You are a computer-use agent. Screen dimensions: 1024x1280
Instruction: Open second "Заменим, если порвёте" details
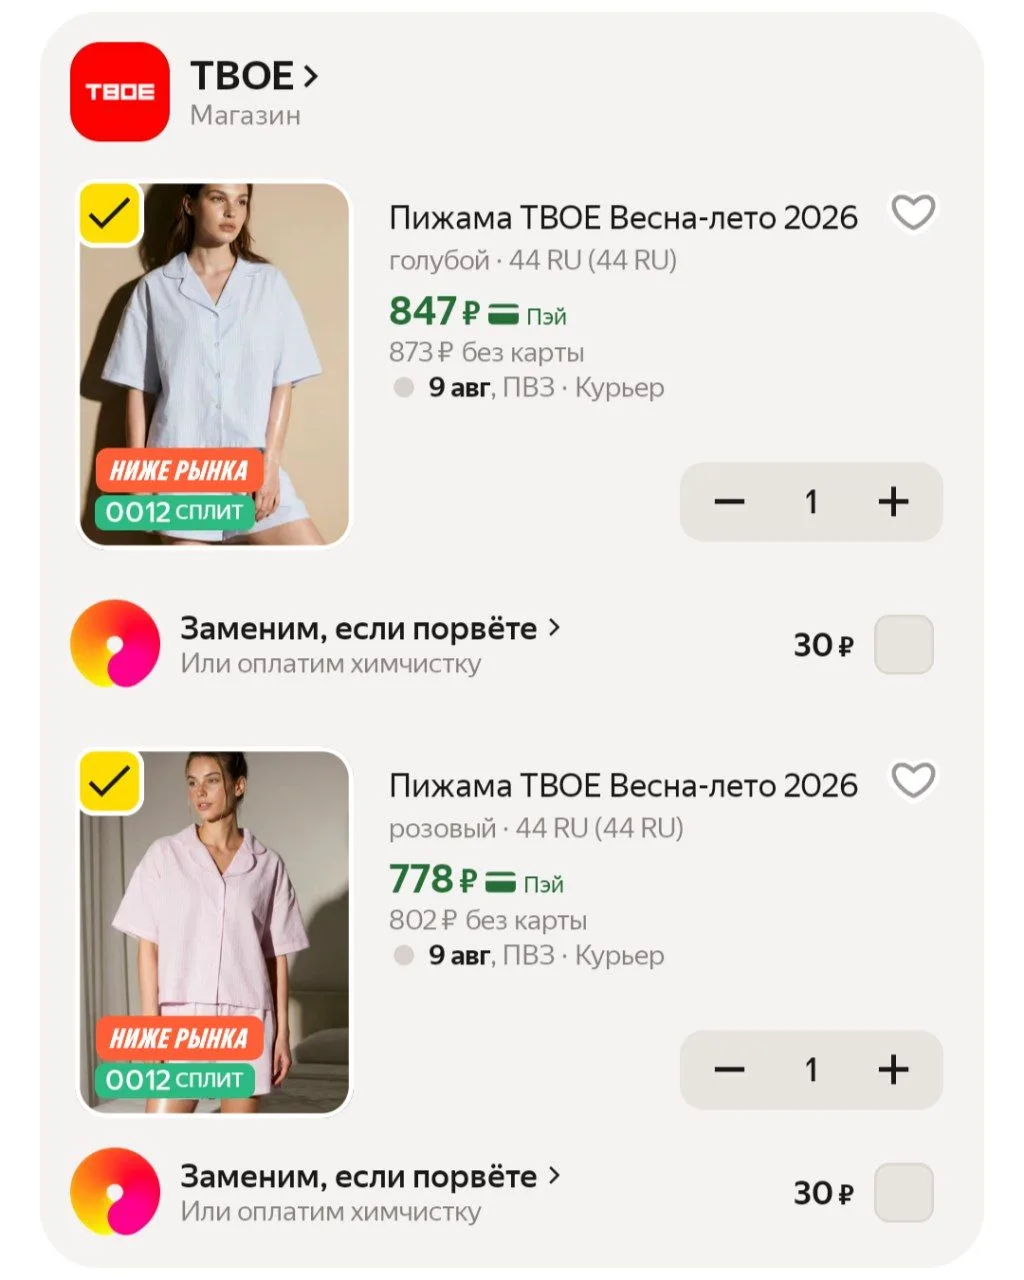[x=370, y=1177]
